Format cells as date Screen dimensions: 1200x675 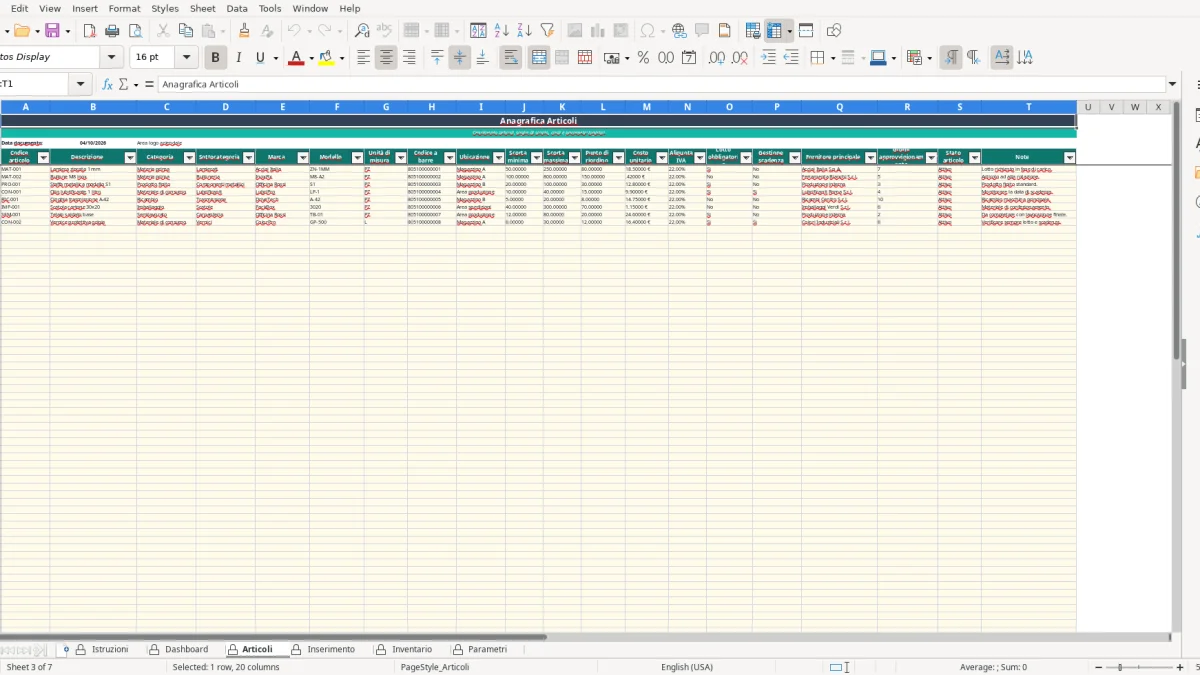point(689,58)
